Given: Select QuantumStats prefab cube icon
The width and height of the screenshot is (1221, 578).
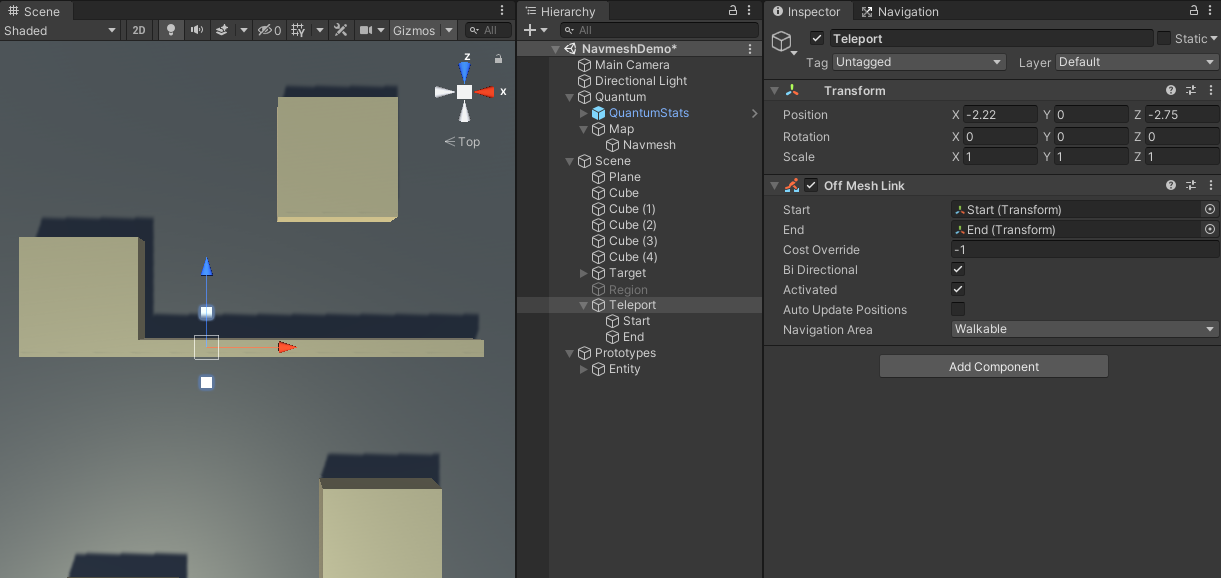Looking at the screenshot, I should click(x=599, y=113).
